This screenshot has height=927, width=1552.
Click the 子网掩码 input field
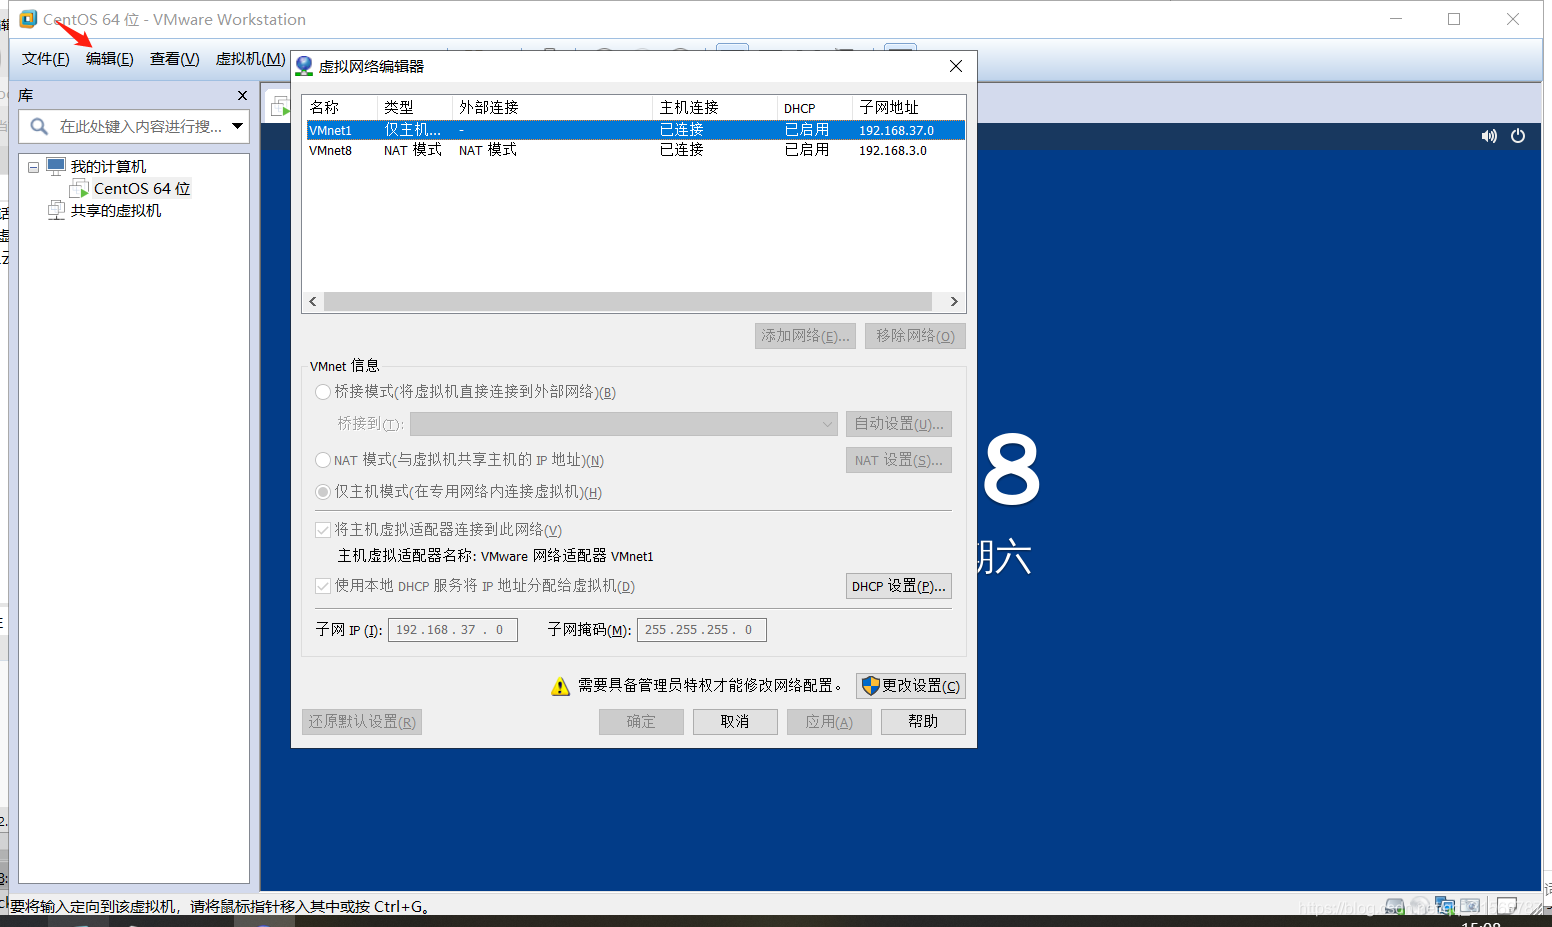pyautogui.click(x=702, y=630)
